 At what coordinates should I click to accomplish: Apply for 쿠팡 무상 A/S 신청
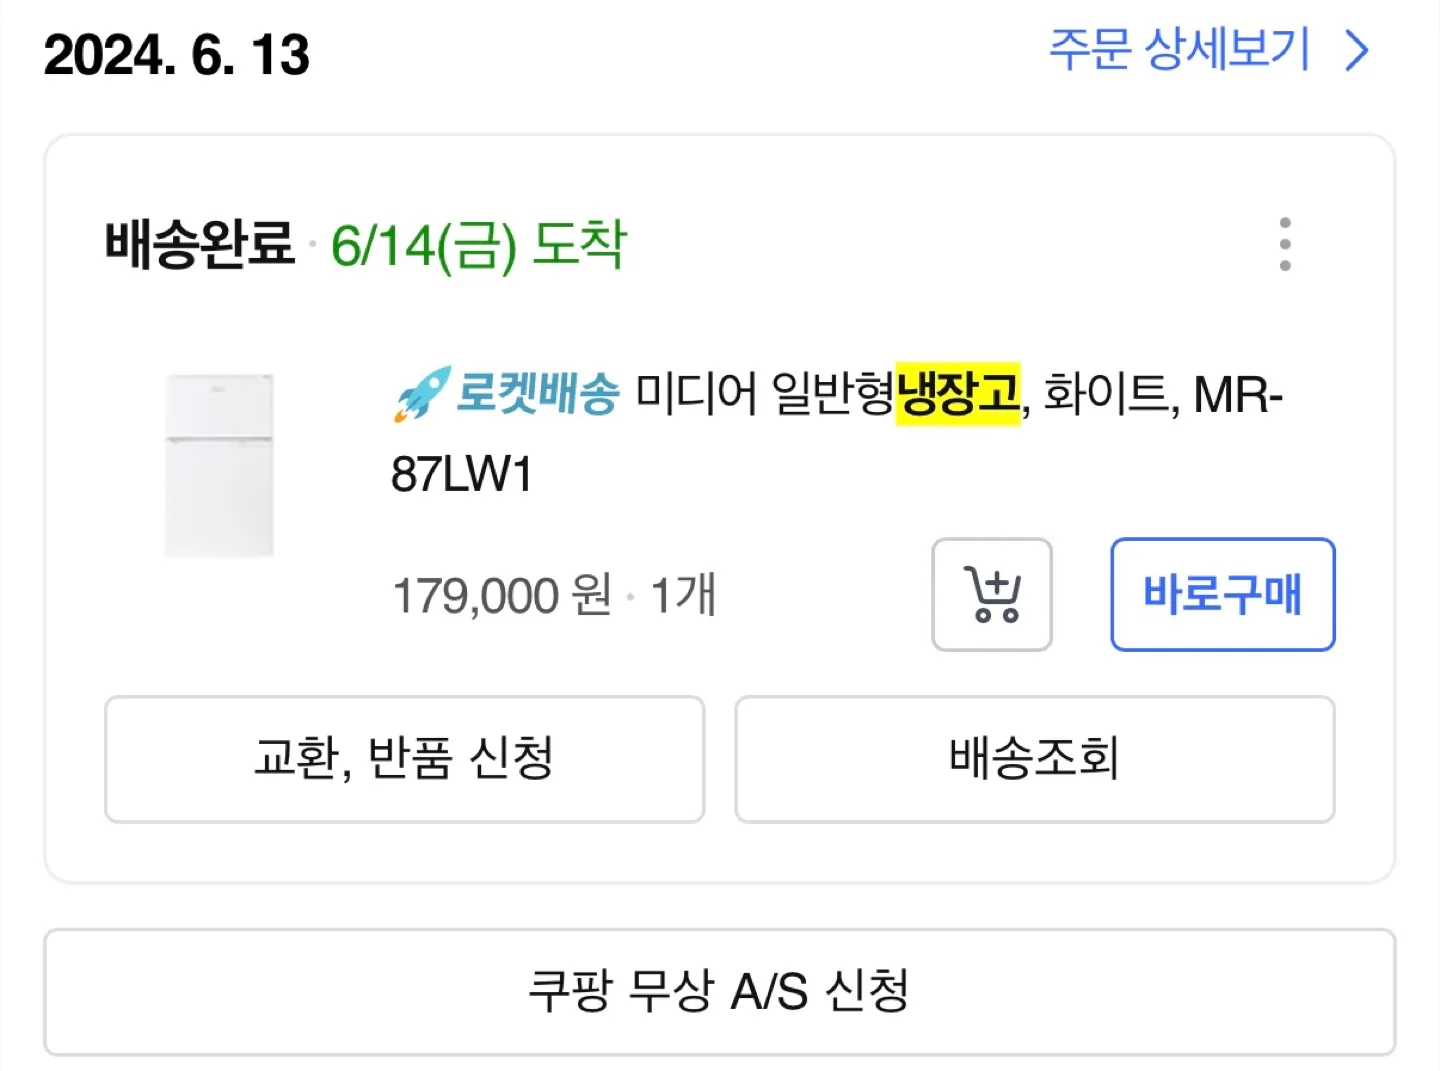point(719,991)
